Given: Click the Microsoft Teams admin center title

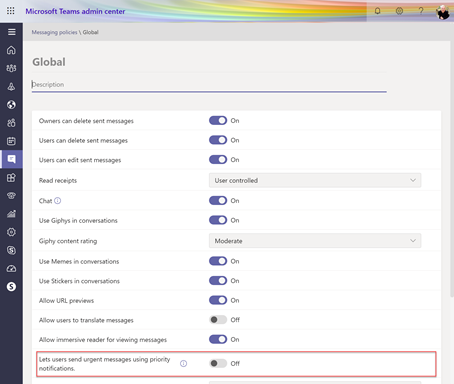Looking at the screenshot, I should tap(75, 11).
